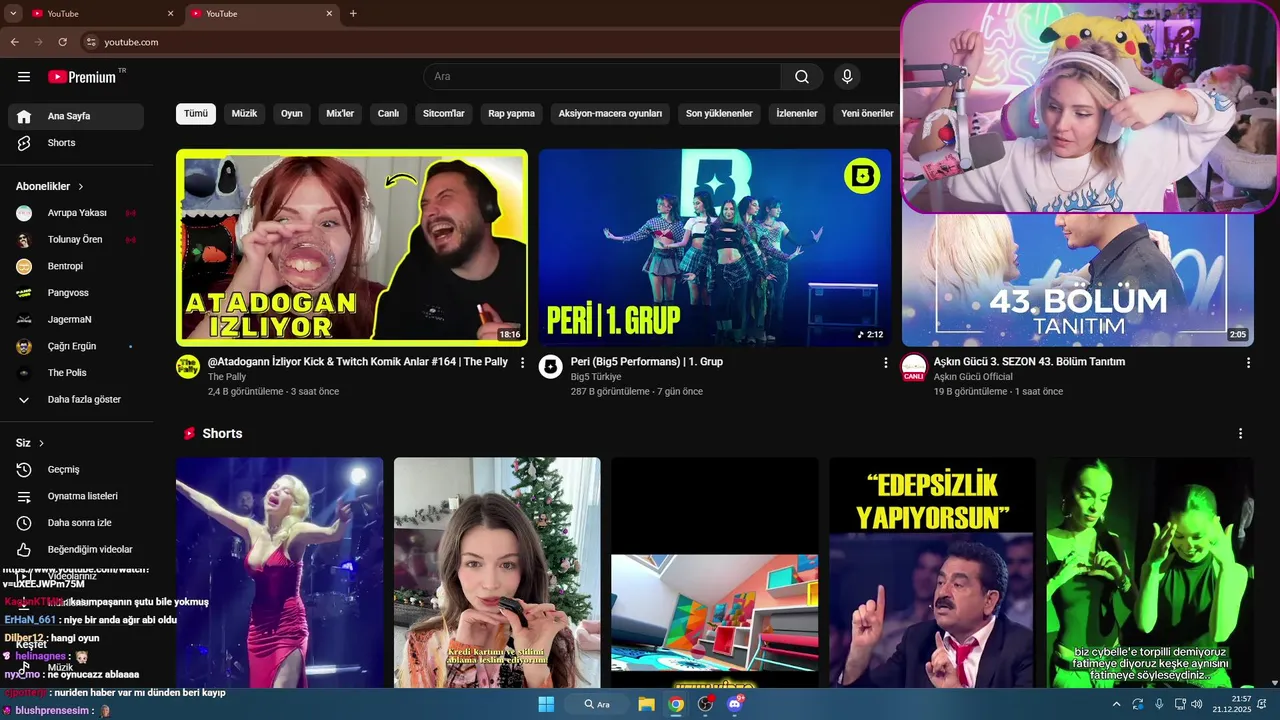Select the Oyun filter chip

click(x=292, y=114)
